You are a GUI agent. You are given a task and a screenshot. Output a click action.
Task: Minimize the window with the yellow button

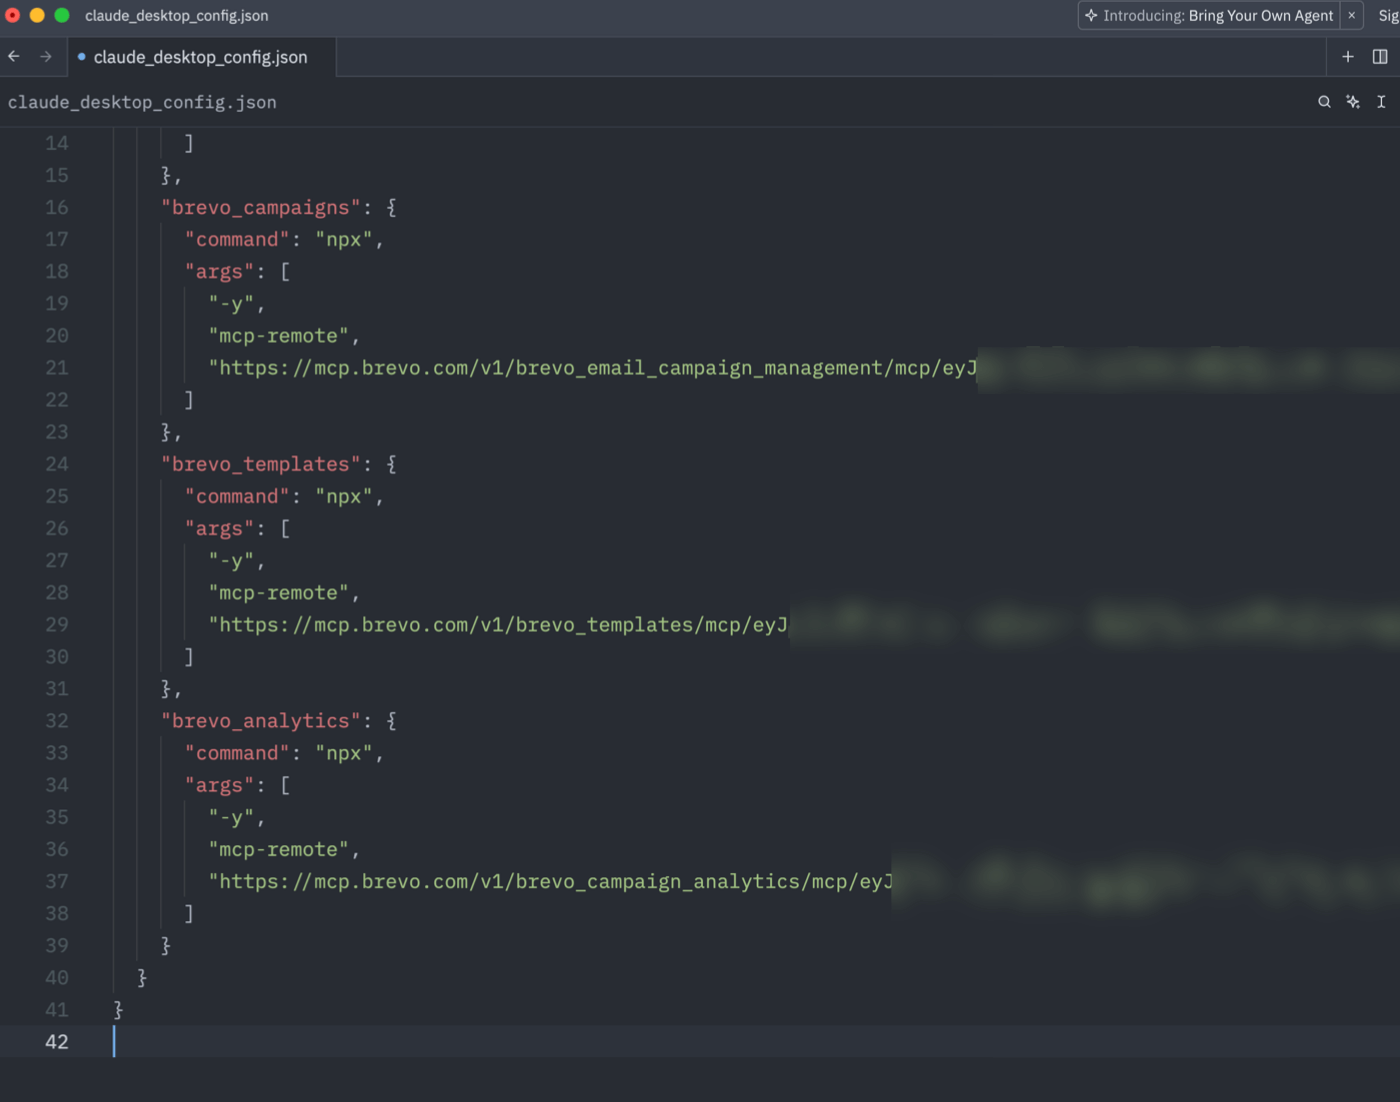[x=37, y=15]
